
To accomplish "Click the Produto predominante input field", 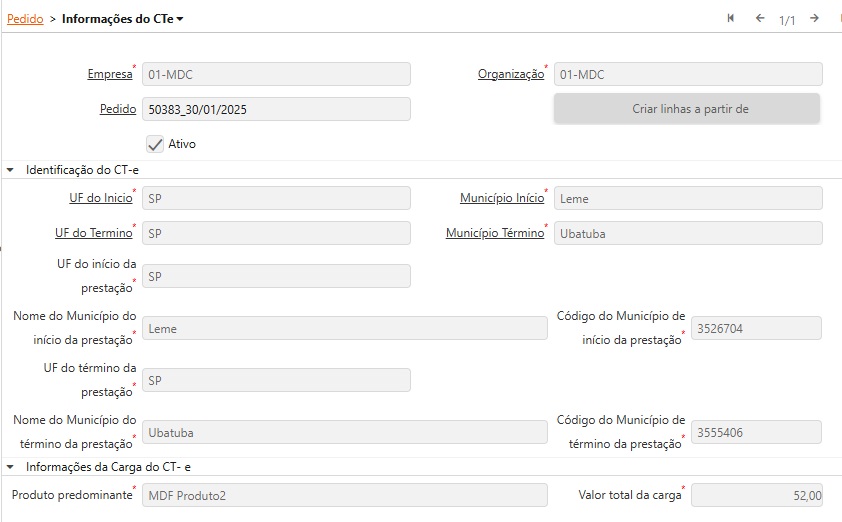I will pos(344,495).
